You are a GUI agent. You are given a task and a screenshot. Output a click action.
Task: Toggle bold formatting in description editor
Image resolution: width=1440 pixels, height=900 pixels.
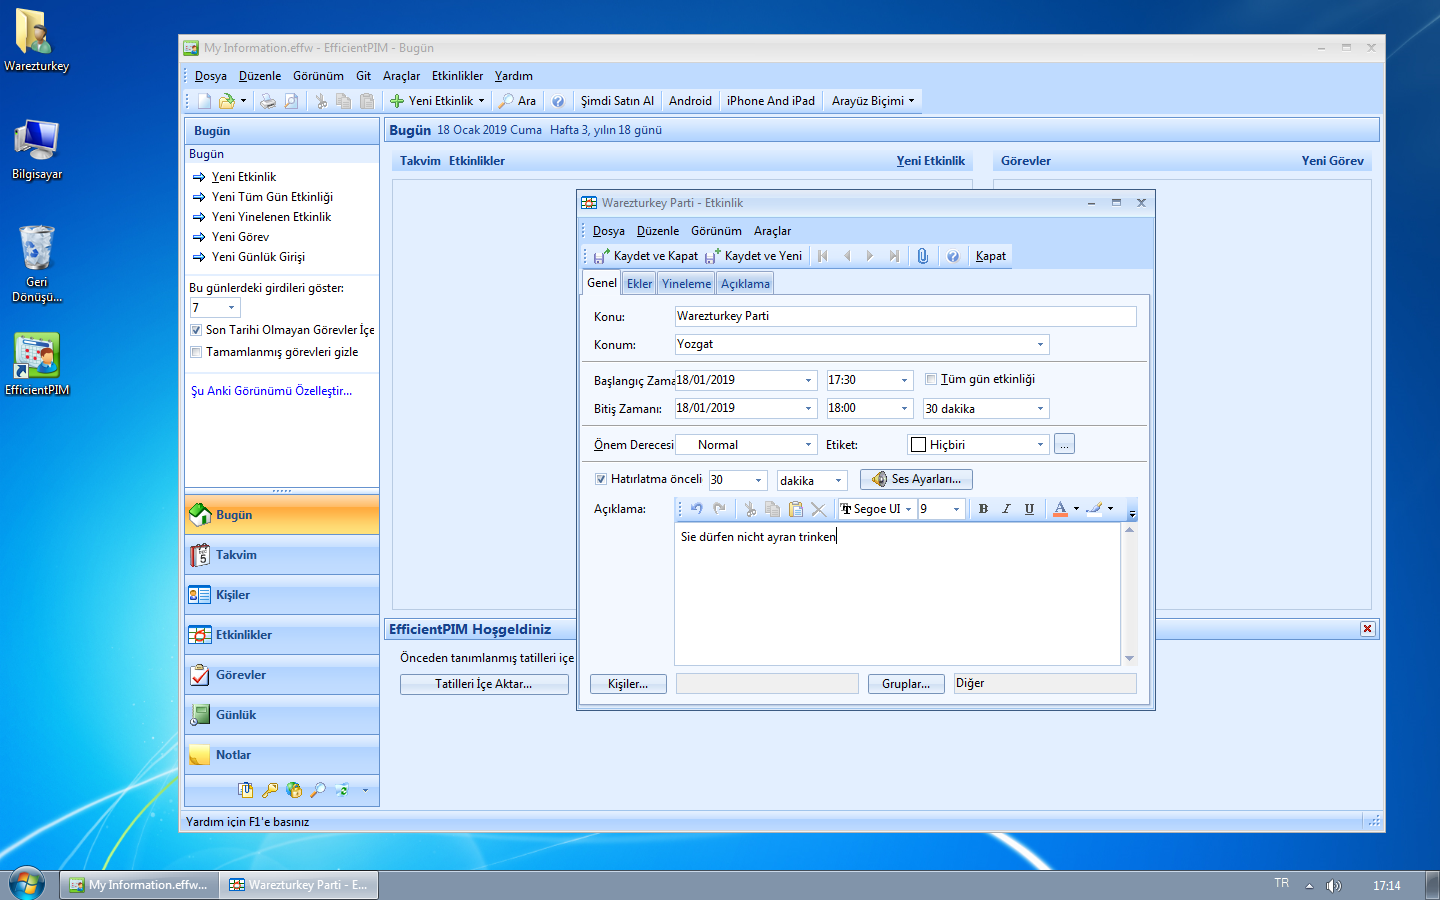click(x=983, y=509)
